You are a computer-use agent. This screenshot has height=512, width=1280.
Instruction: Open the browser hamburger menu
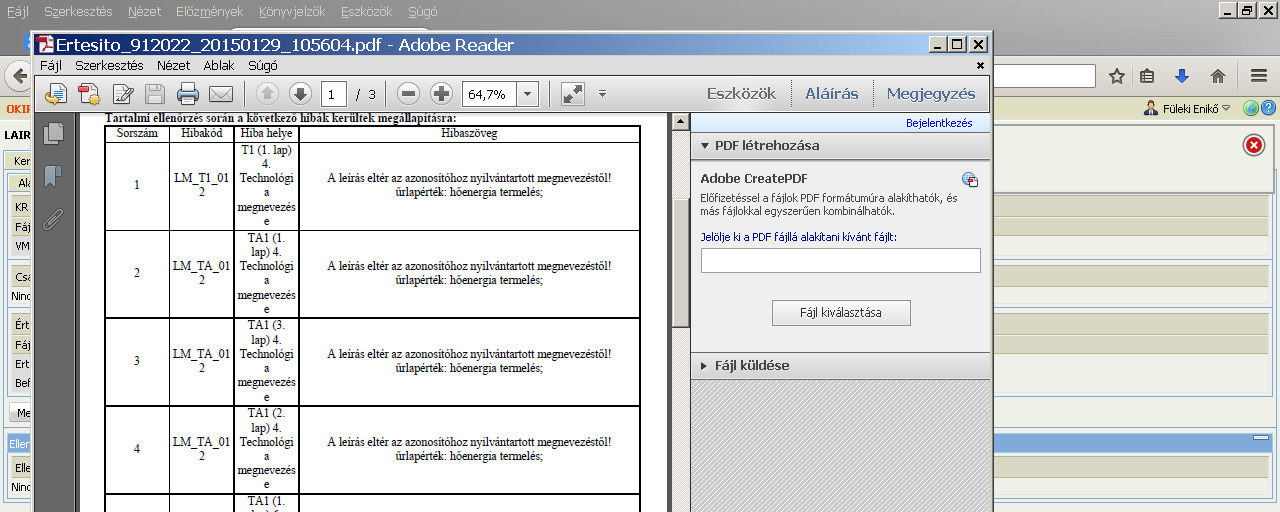pyautogui.click(x=1260, y=76)
